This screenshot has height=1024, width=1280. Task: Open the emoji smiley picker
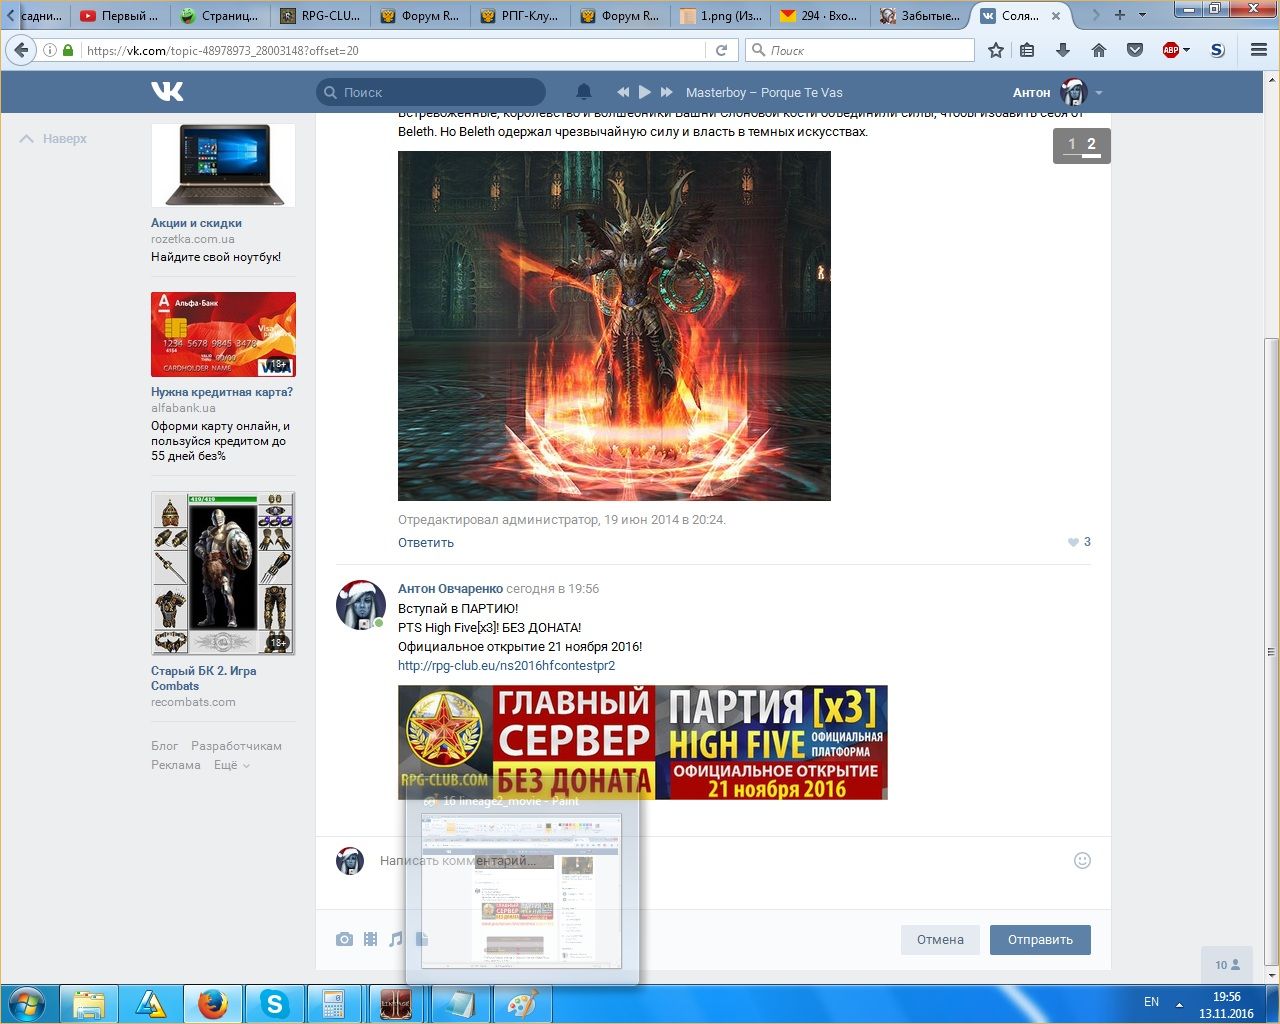[1082, 861]
